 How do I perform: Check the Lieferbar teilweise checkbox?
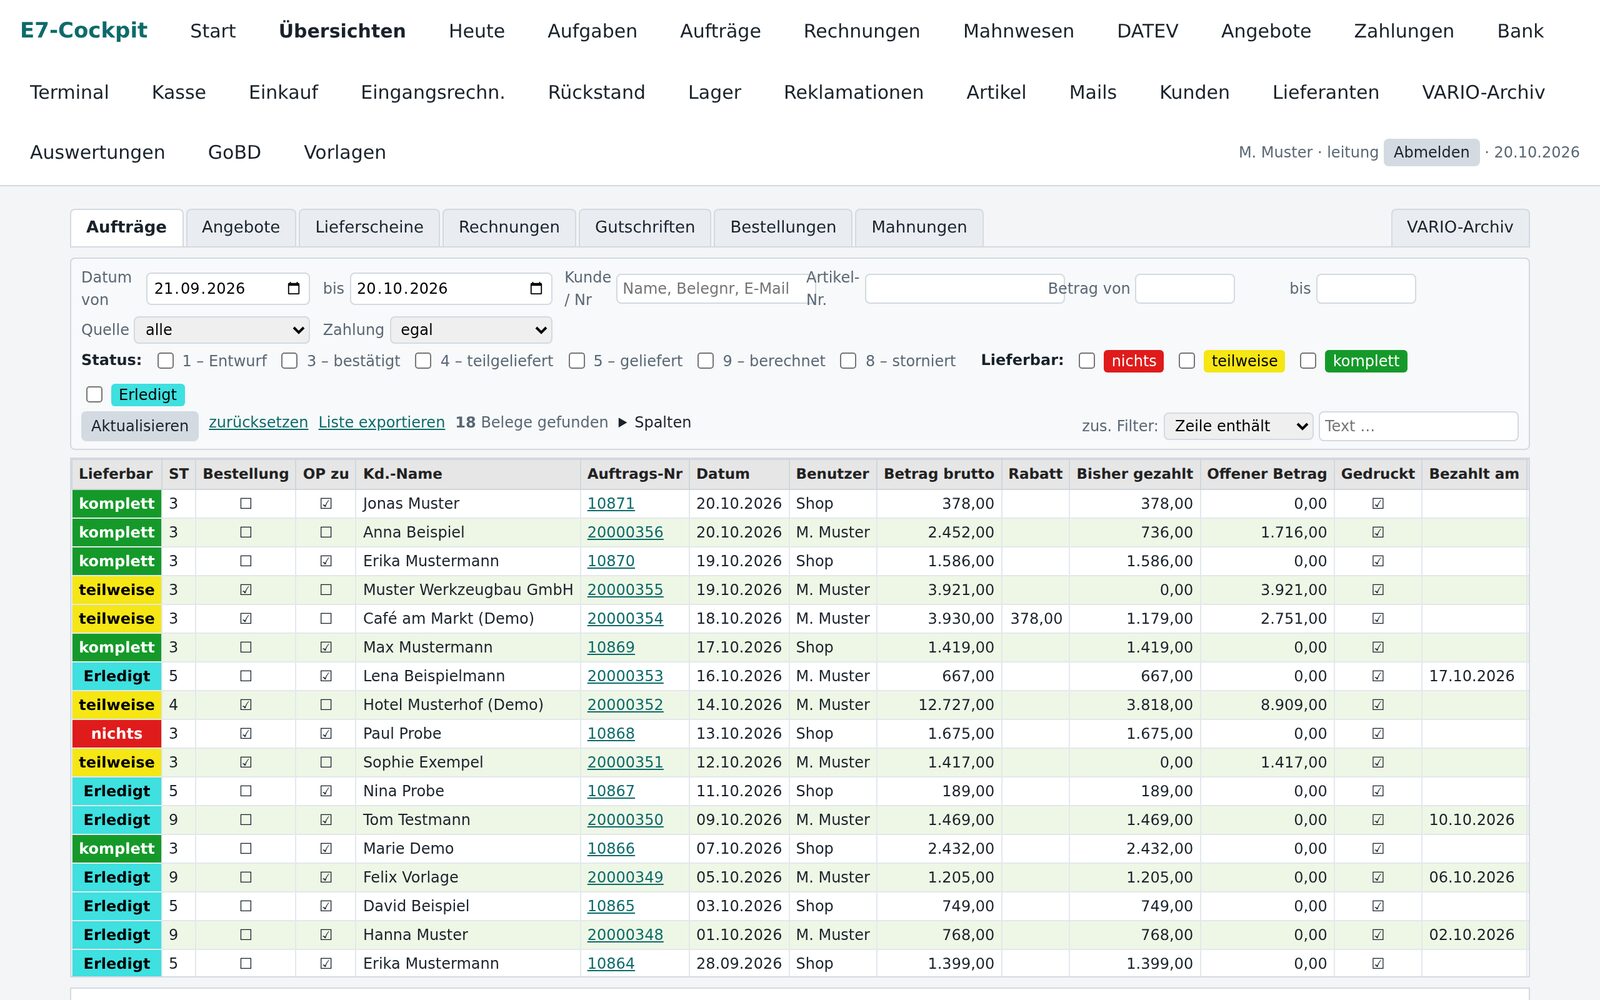click(1187, 361)
